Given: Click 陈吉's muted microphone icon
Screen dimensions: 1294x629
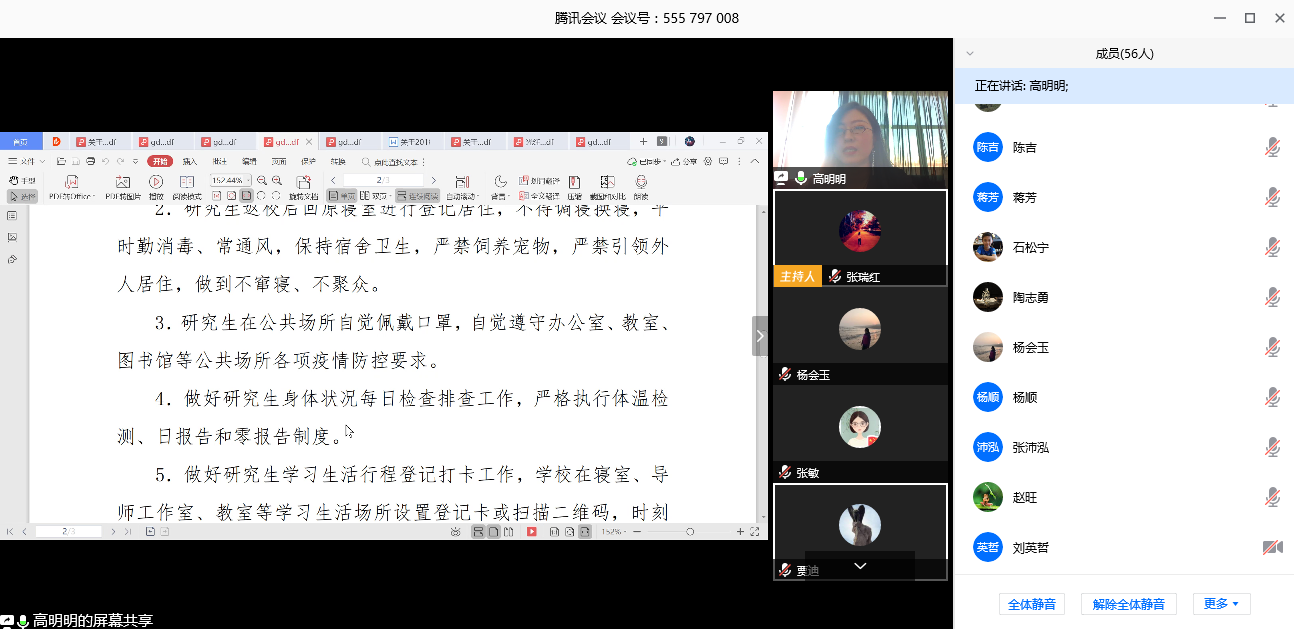Looking at the screenshot, I should (1272, 148).
